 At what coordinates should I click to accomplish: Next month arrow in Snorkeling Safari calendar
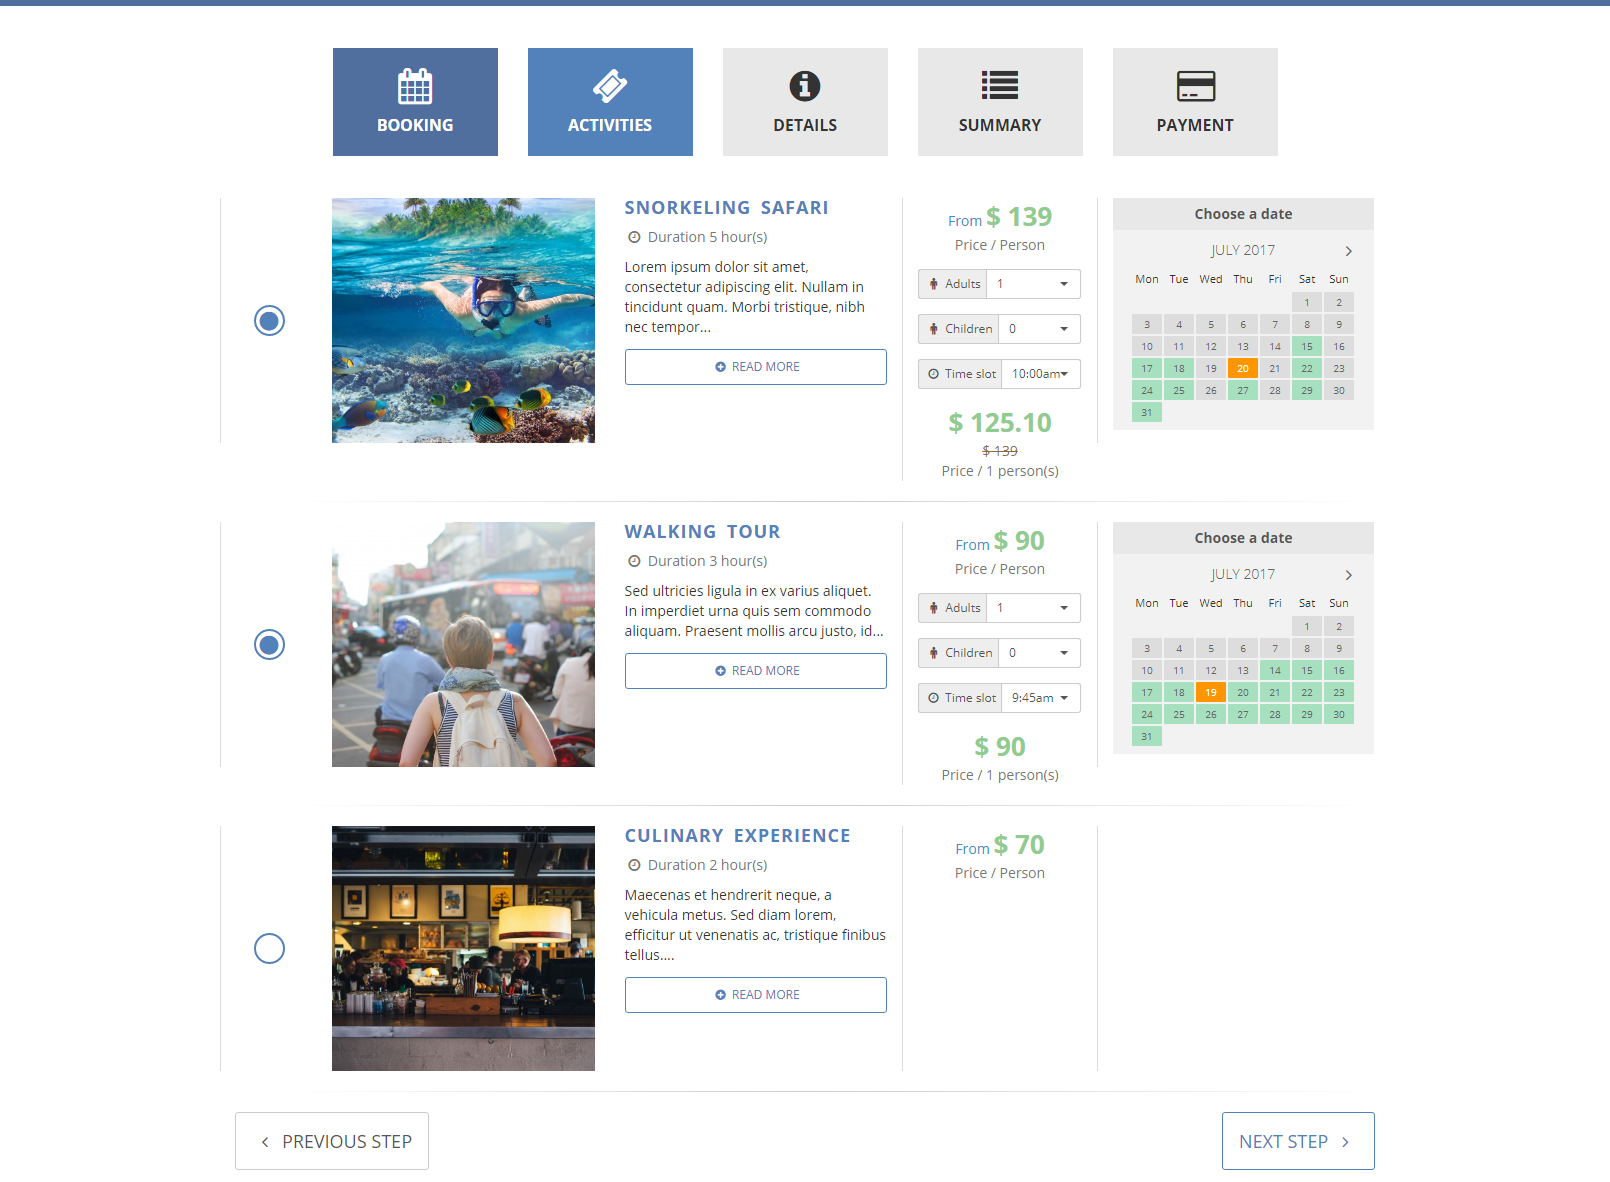click(x=1348, y=251)
